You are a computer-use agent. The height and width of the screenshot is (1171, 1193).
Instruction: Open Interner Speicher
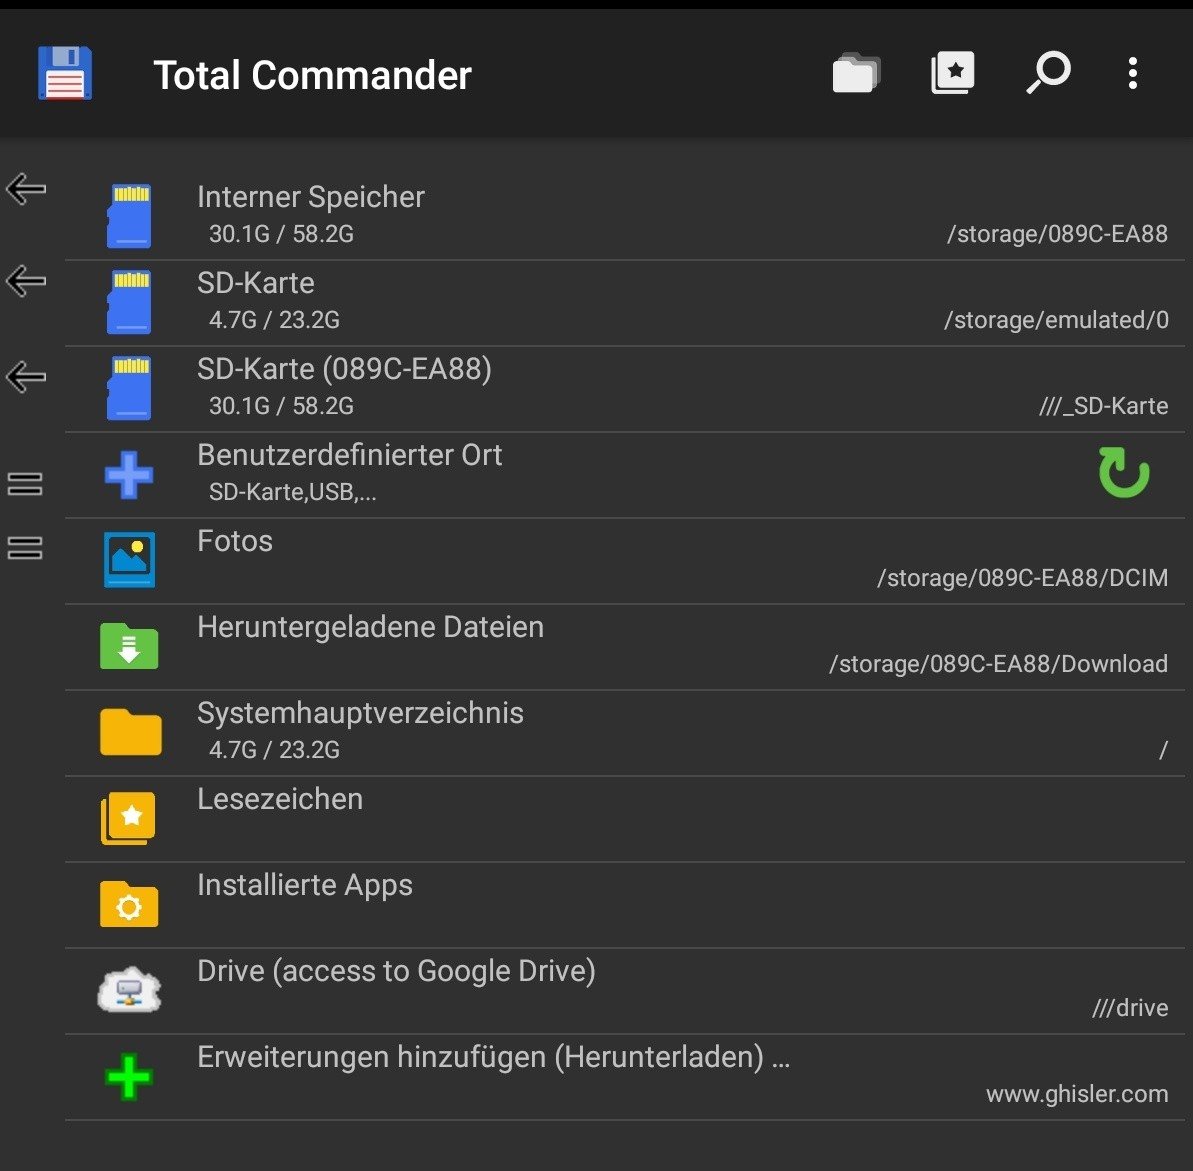pyautogui.click(x=625, y=216)
